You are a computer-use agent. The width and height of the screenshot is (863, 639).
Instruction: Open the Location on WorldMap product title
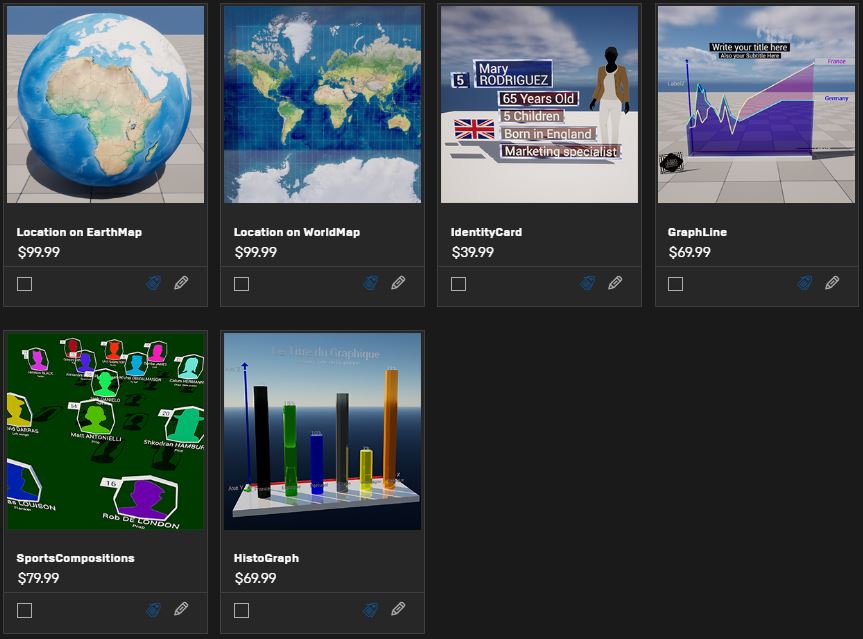click(296, 232)
